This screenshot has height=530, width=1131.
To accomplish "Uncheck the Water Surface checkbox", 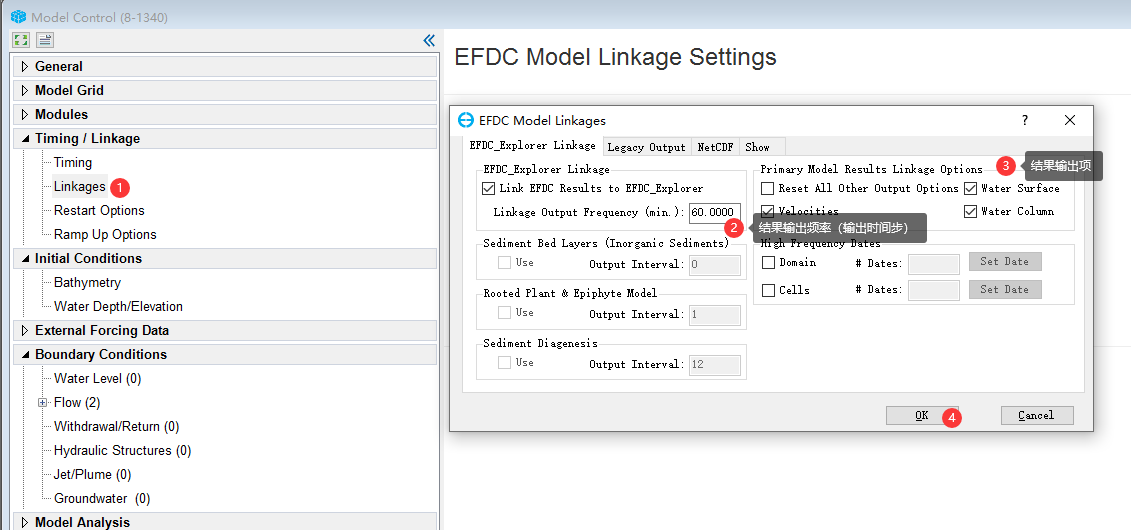I will pos(970,188).
